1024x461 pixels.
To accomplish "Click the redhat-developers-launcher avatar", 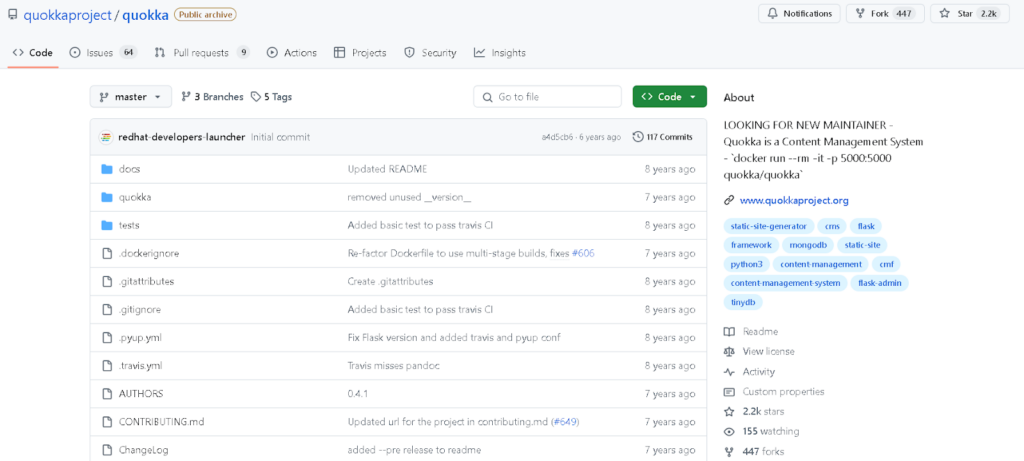I will 106,137.
